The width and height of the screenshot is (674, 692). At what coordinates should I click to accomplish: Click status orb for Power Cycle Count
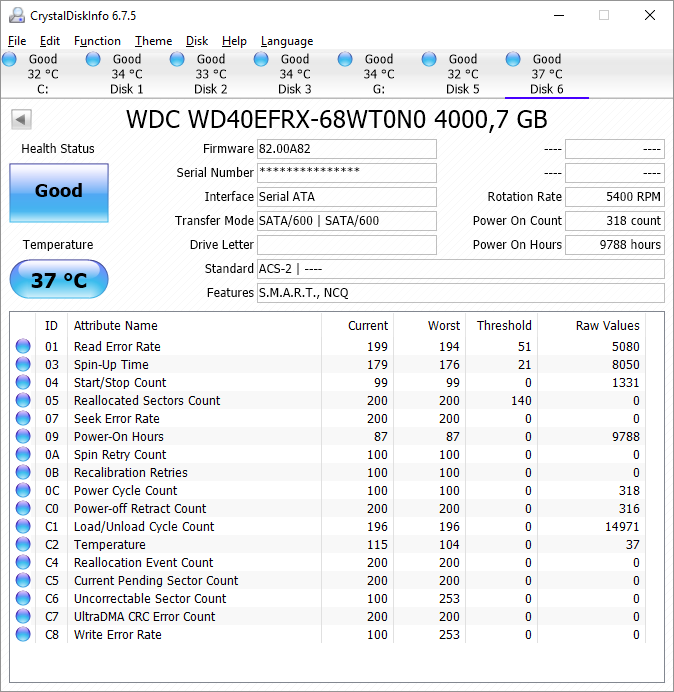(x=23, y=490)
